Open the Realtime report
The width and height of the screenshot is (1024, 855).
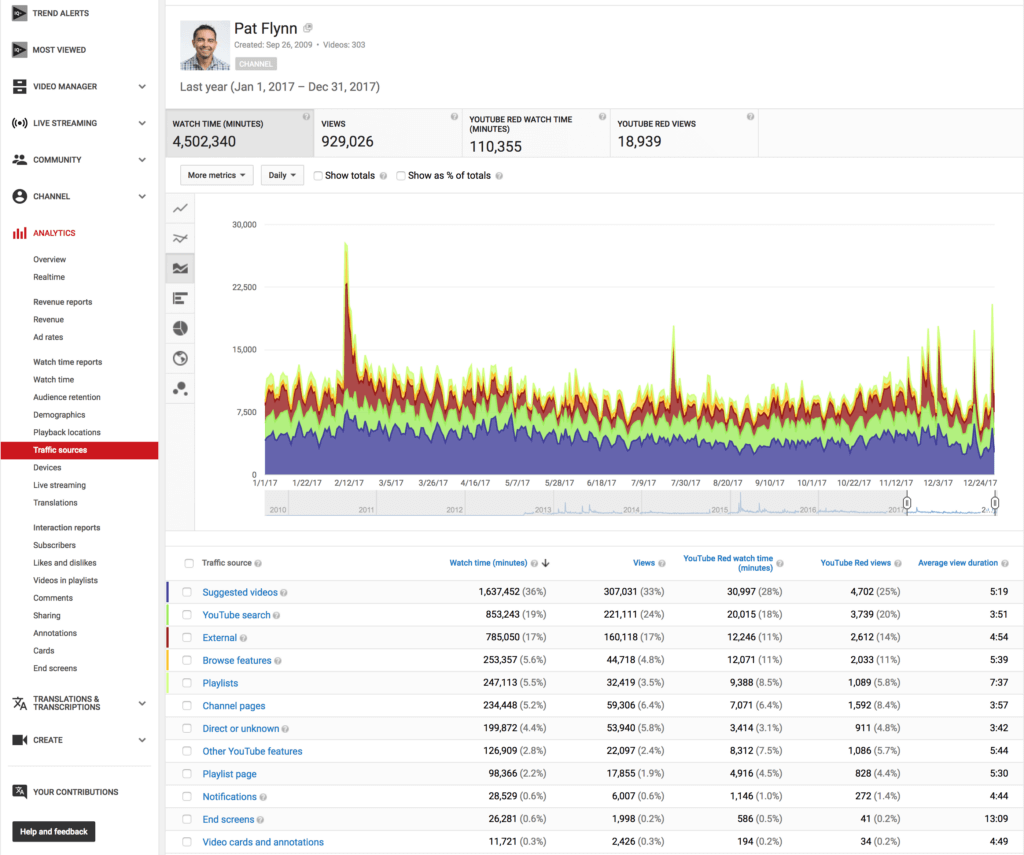(49, 277)
